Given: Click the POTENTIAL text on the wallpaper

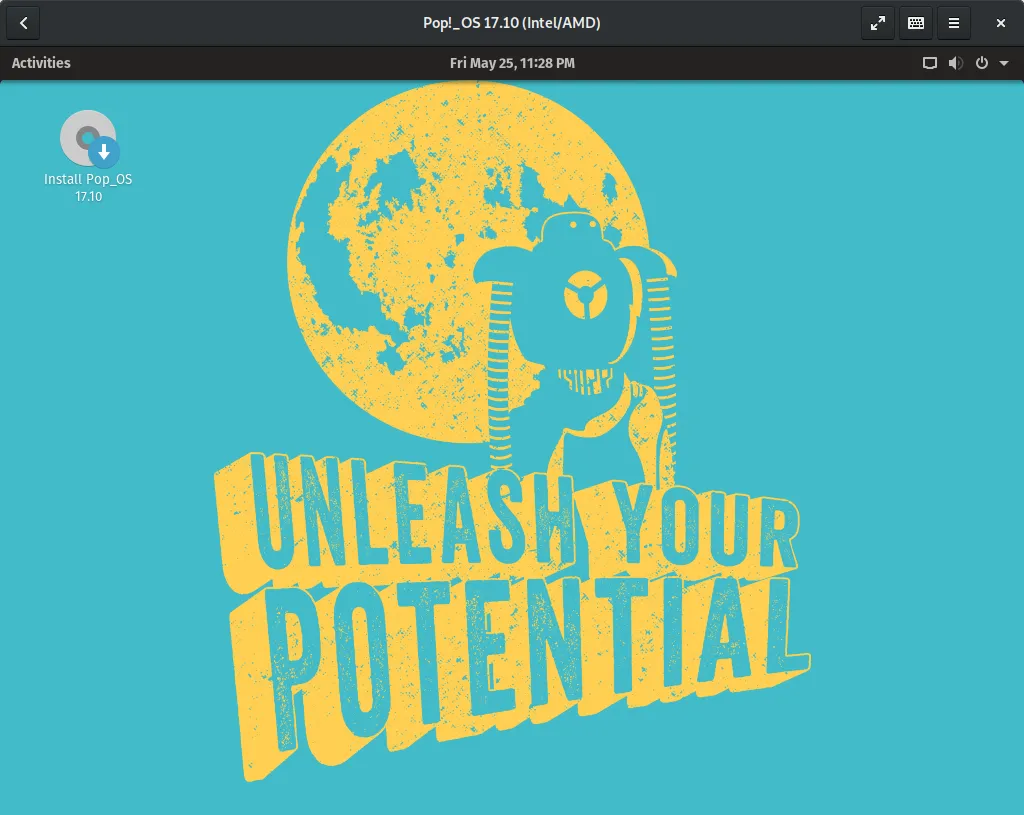Looking at the screenshot, I should pos(530,650).
